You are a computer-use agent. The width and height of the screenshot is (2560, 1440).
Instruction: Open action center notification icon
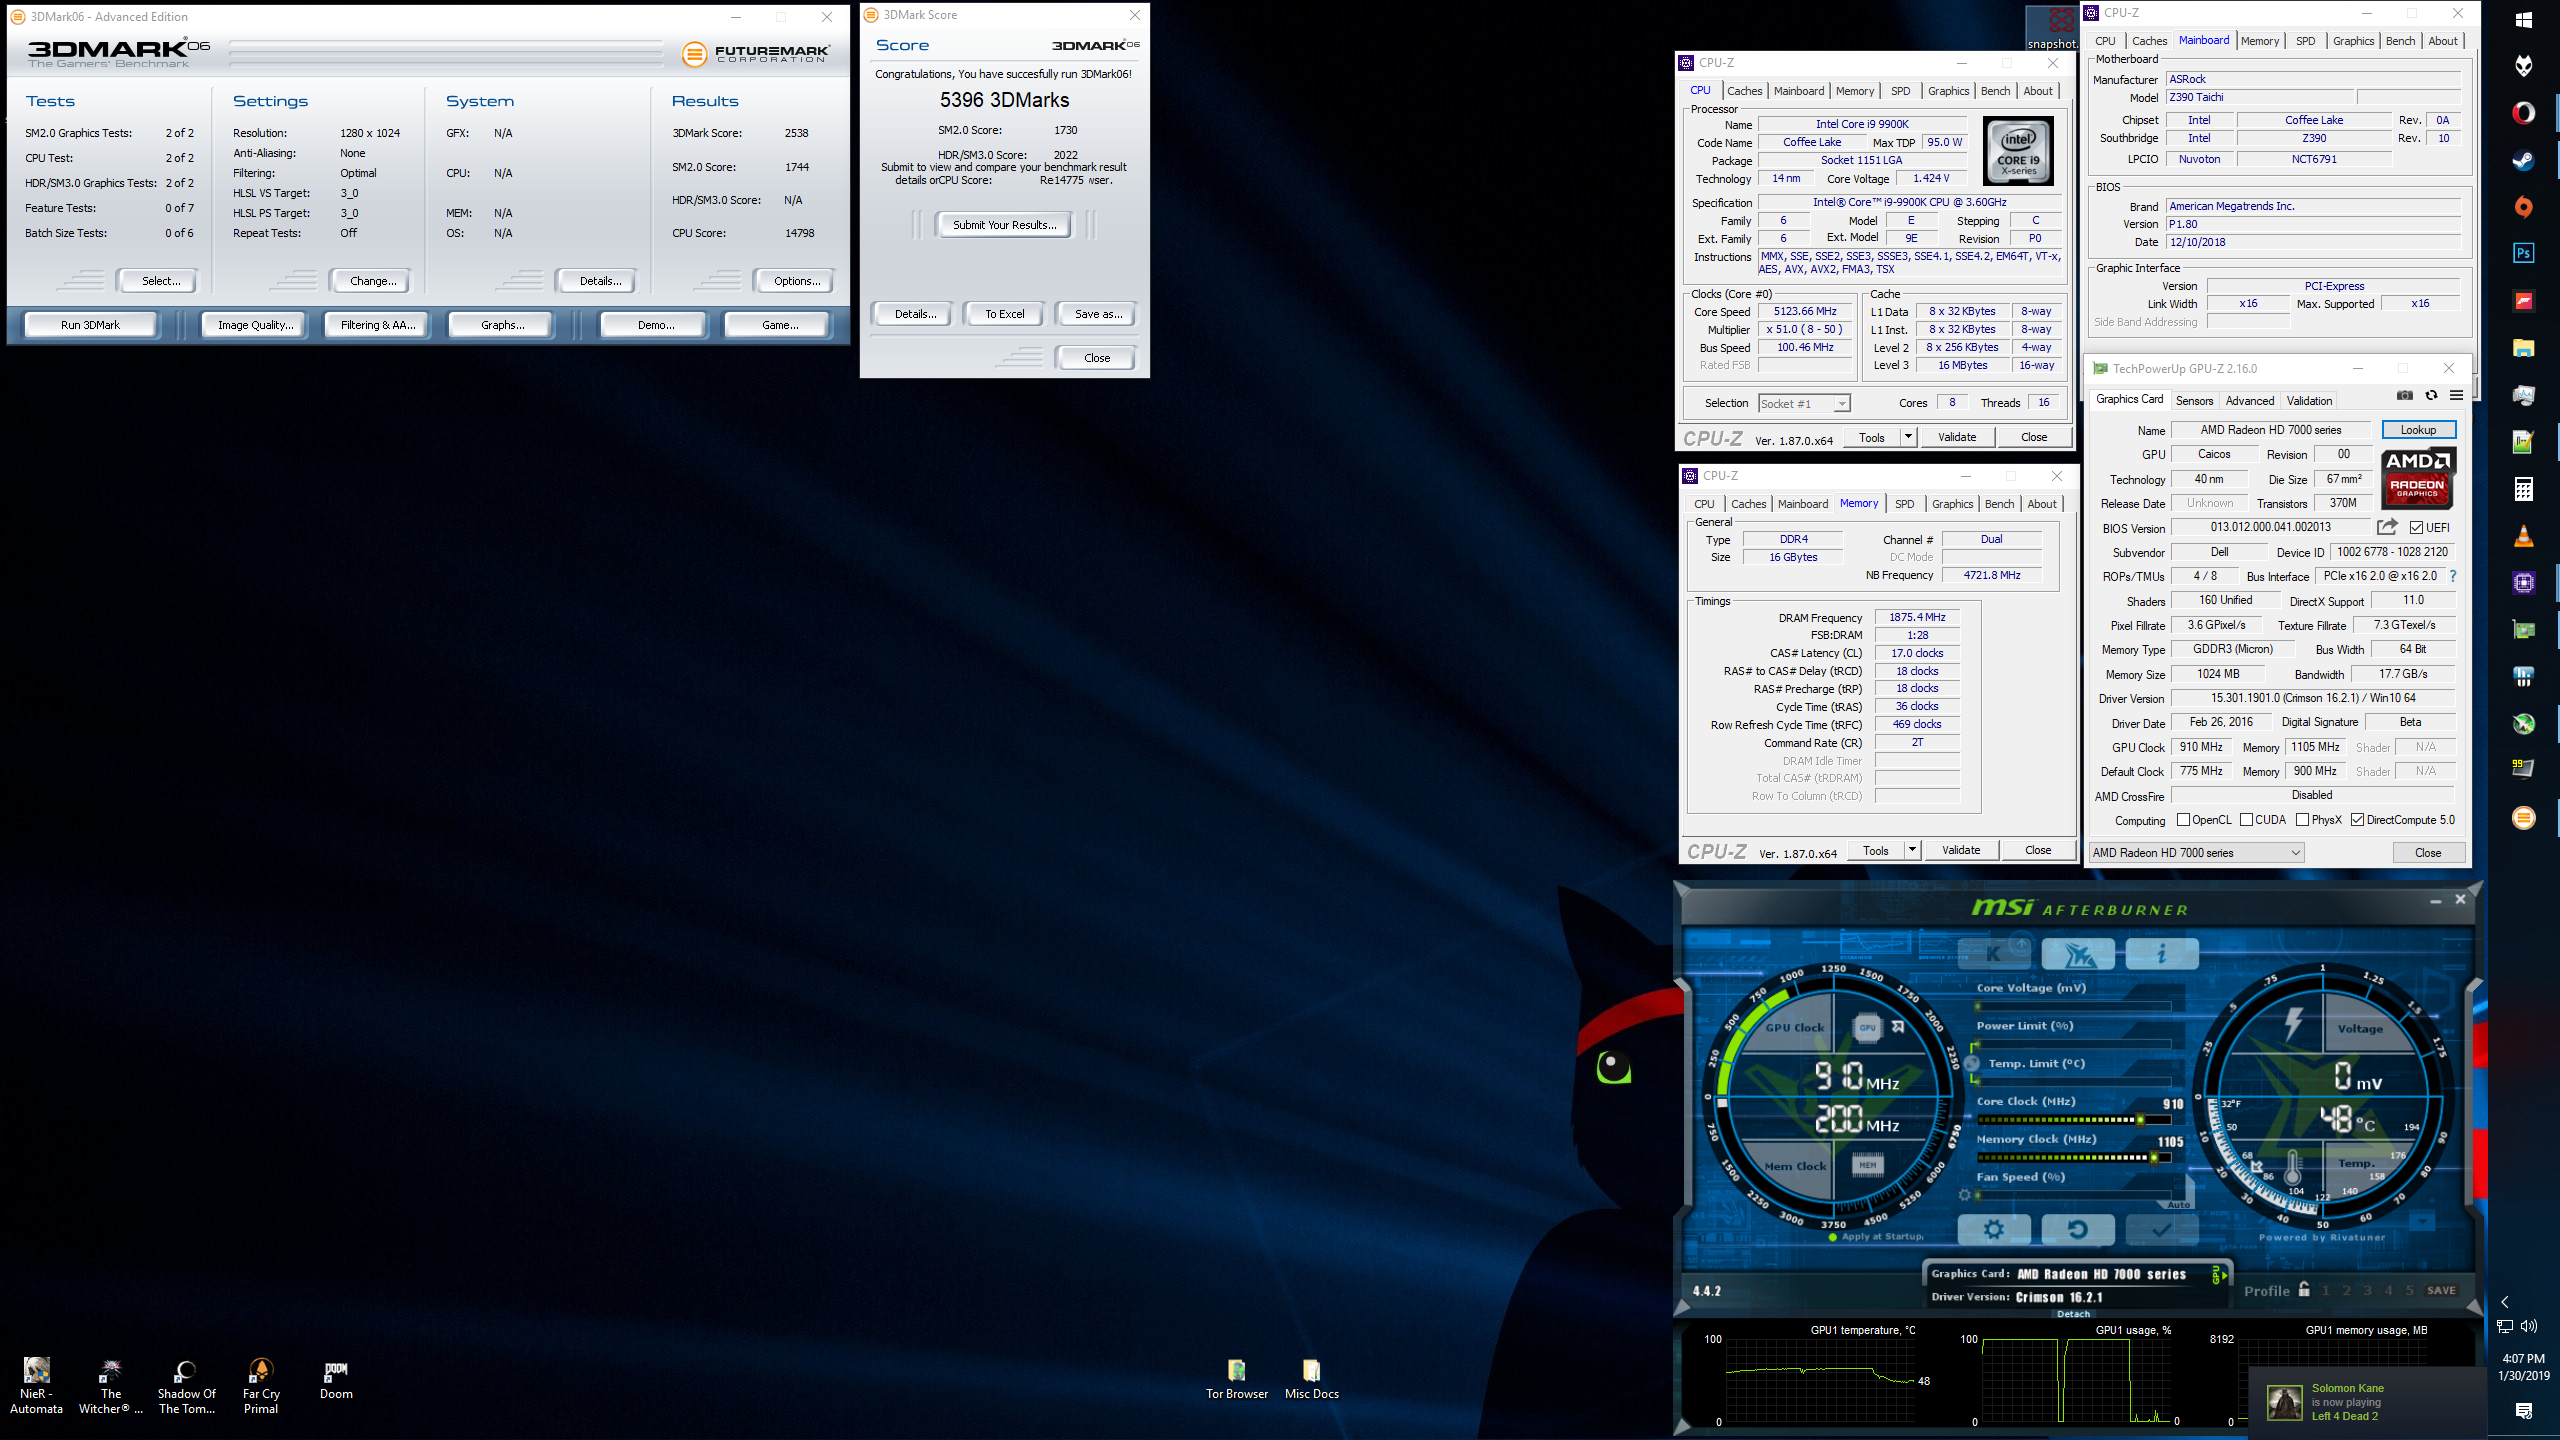2523,1410
